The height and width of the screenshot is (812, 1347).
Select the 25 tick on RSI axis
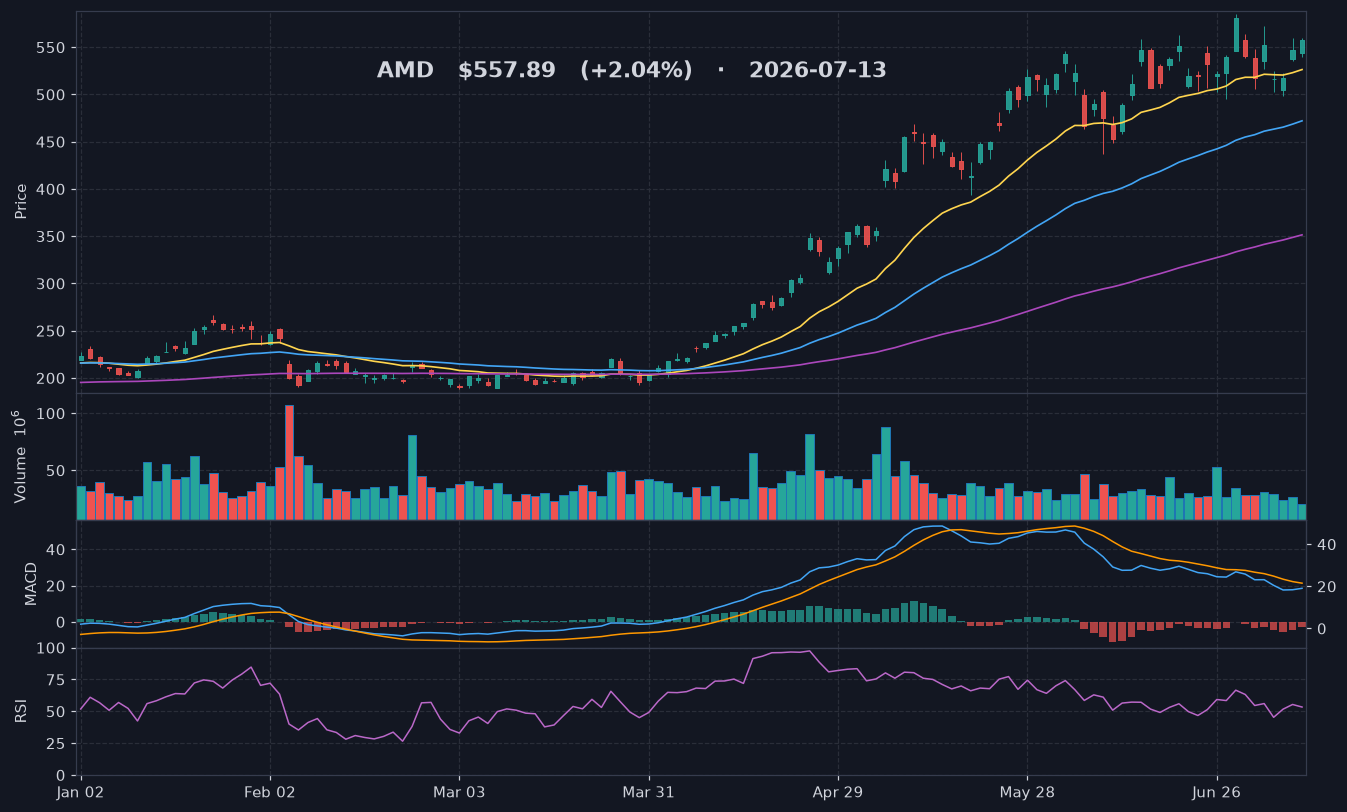click(56, 744)
